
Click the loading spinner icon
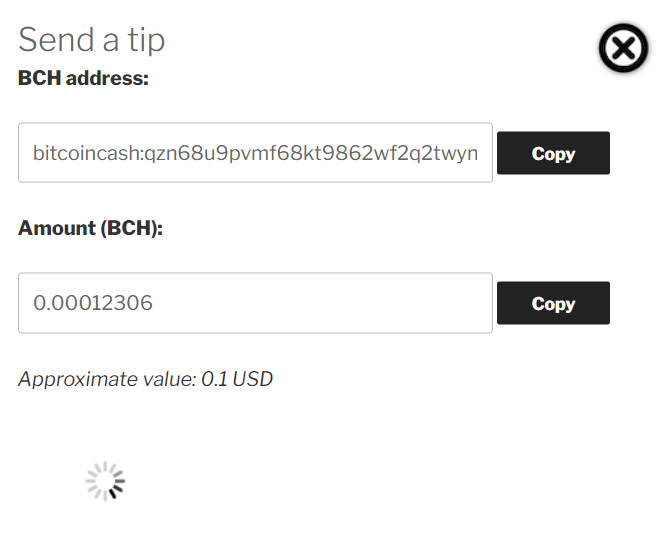click(x=105, y=481)
